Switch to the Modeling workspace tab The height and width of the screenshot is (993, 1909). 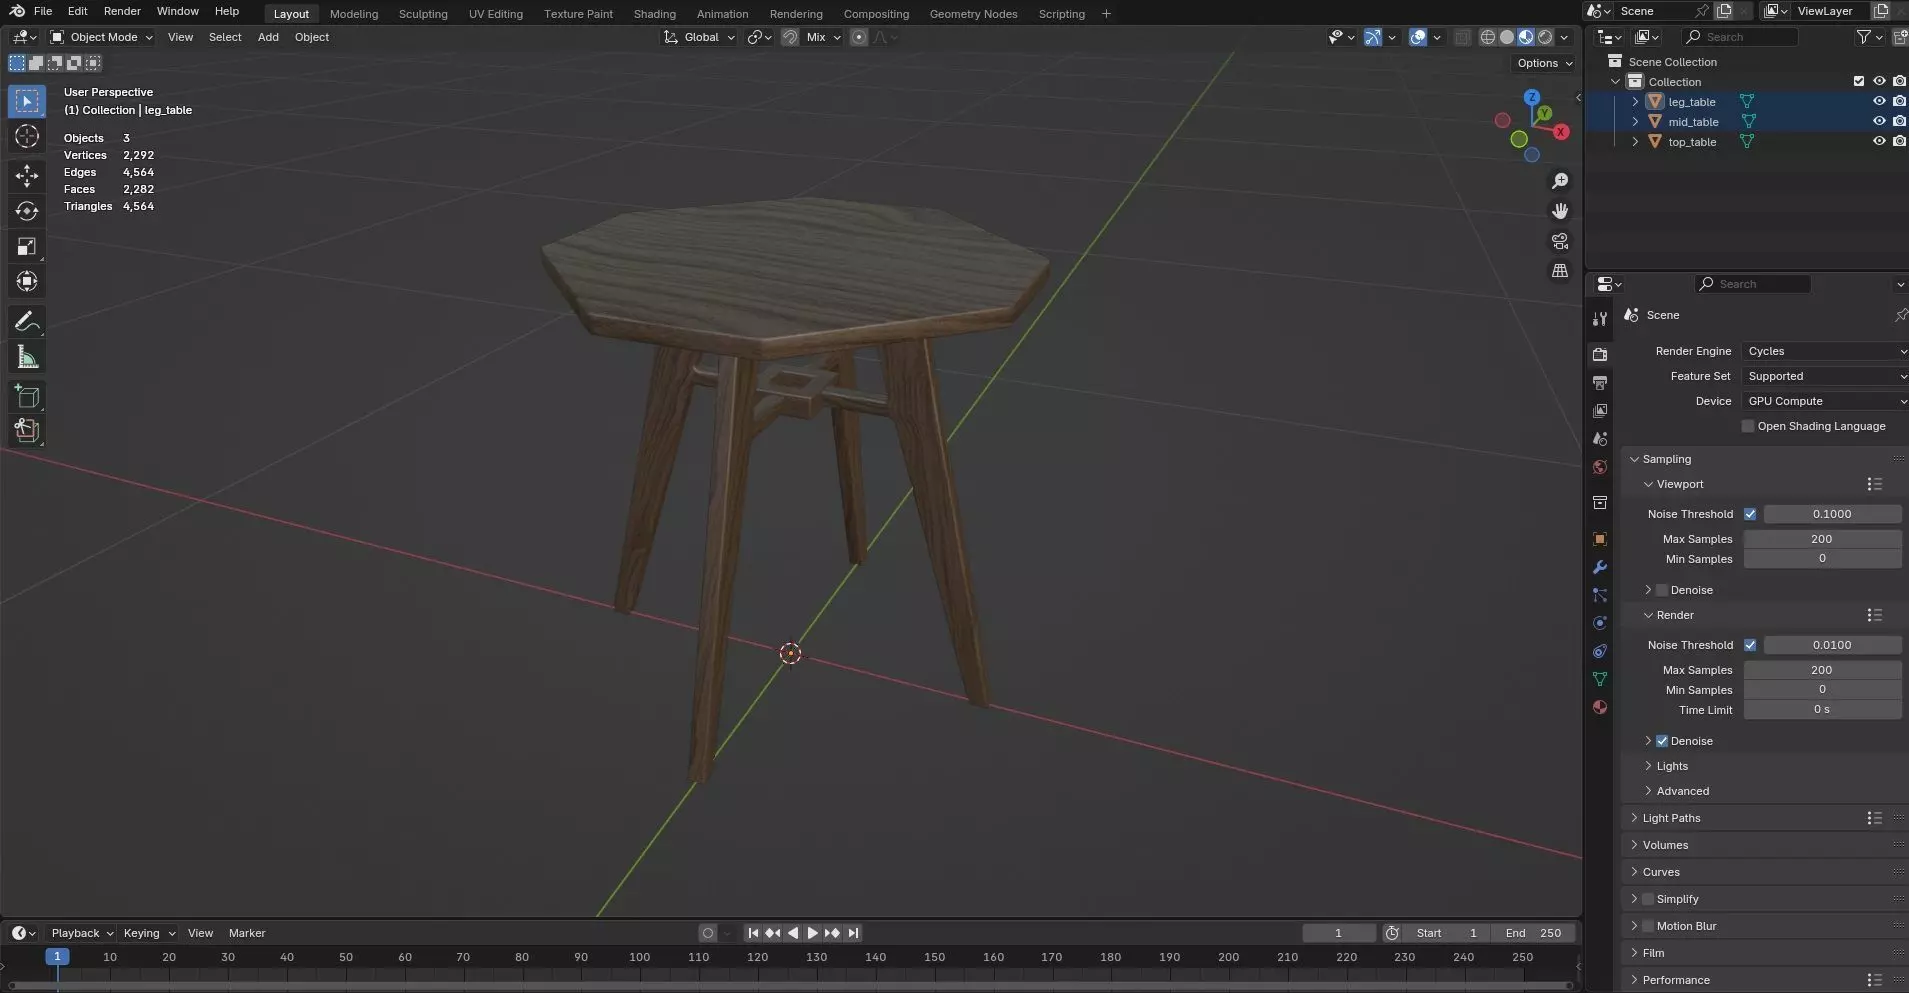click(354, 14)
